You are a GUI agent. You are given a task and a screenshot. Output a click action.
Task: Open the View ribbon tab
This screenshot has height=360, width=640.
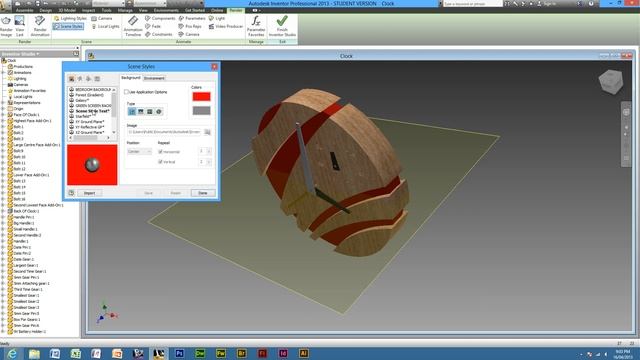(143, 10)
